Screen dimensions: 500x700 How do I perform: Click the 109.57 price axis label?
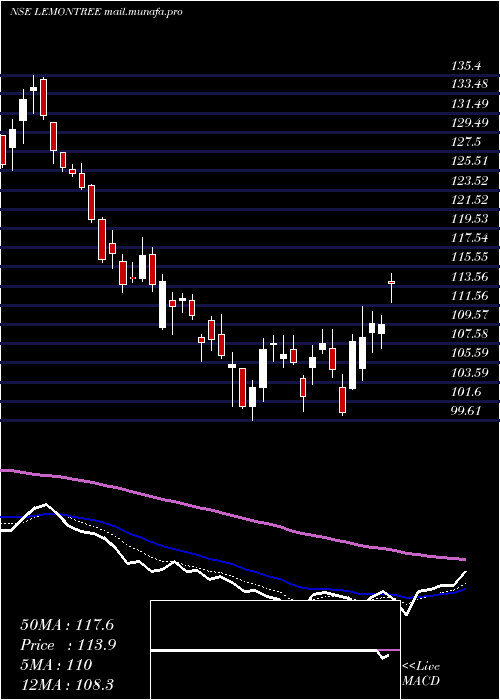coord(470,315)
